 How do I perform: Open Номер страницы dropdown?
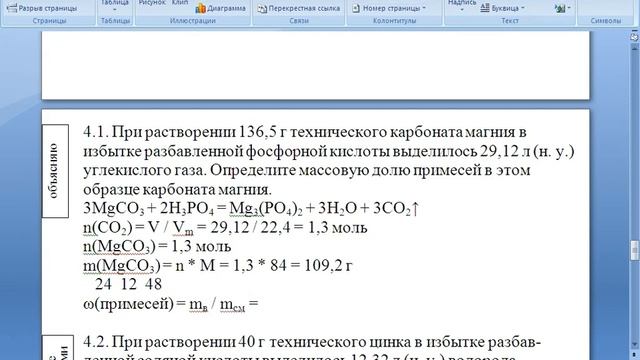click(x=389, y=8)
